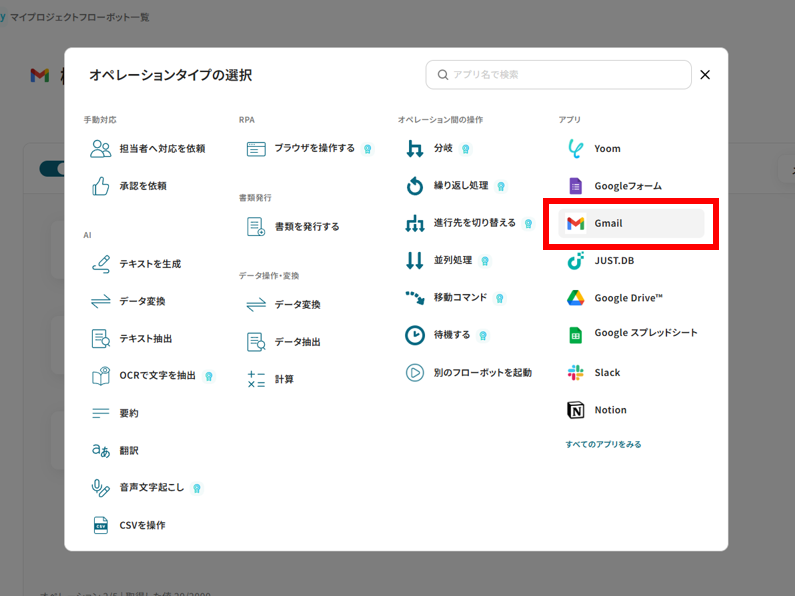Choose 分岐 branch operation

[x=443, y=149]
